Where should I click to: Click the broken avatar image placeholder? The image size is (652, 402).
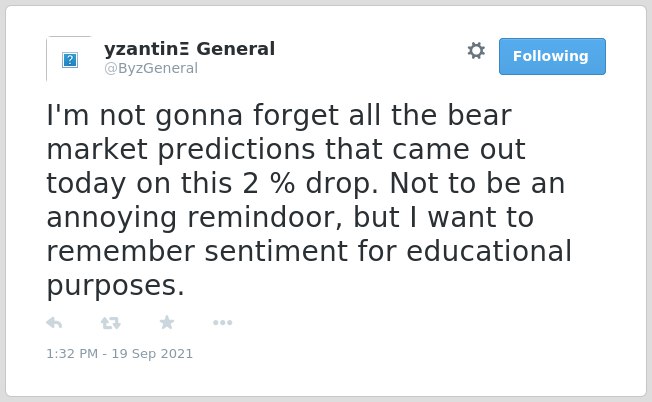pyautogui.click(x=69, y=59)
